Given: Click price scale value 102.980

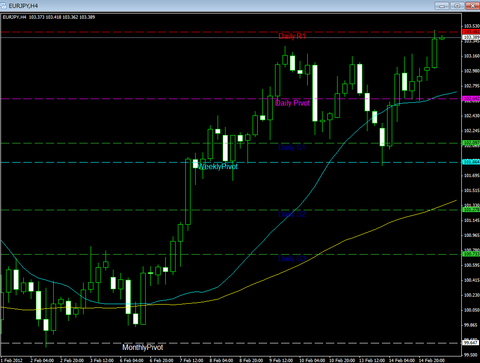Looking at the screenshot, I should pyautogui.click(x=472, y=71).
